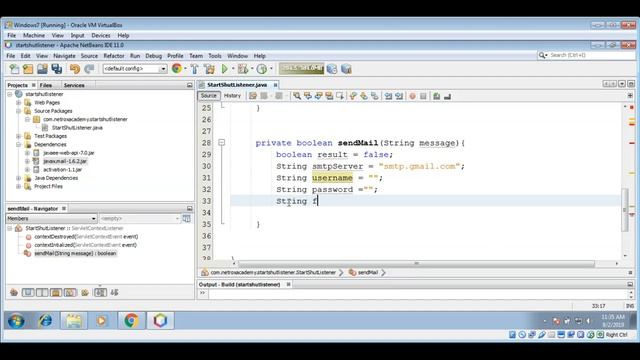The width and height of the screenshot is (640, 360).
Task: Collapse the sendMail method code fold
Action: tap(222, 142)
